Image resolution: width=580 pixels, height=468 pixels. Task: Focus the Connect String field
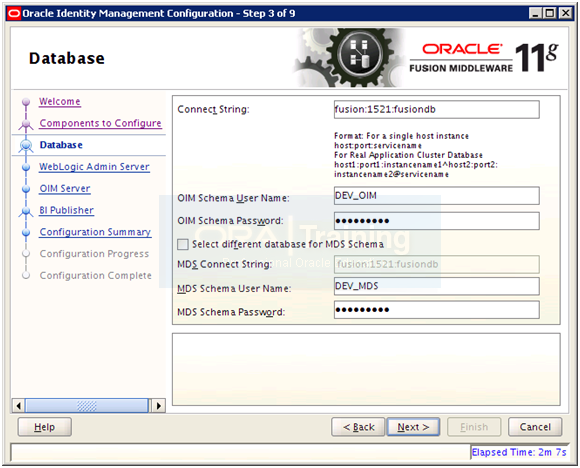tap(436, 110)
